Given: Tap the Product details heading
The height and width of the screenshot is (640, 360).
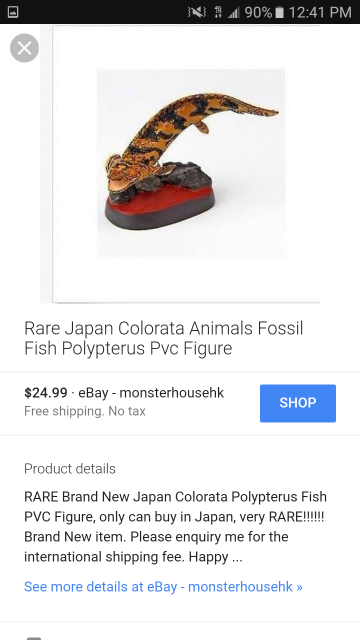Looking at the screenshot, I should pyautogui.click(x=70, y=469).
